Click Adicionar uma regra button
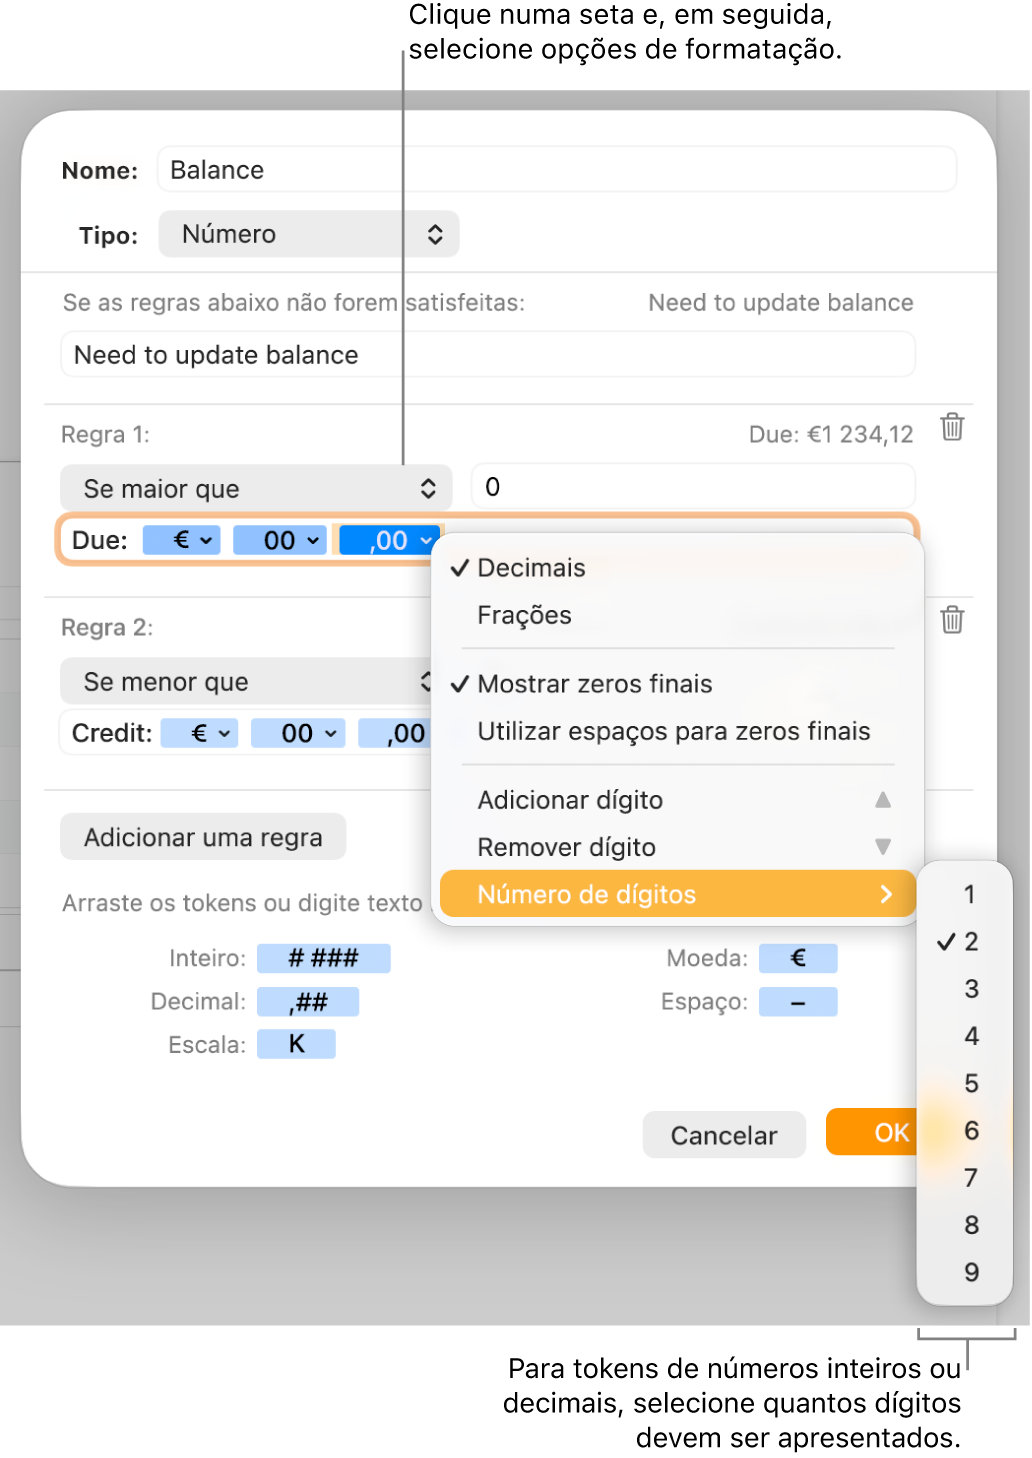 [203, 837]
